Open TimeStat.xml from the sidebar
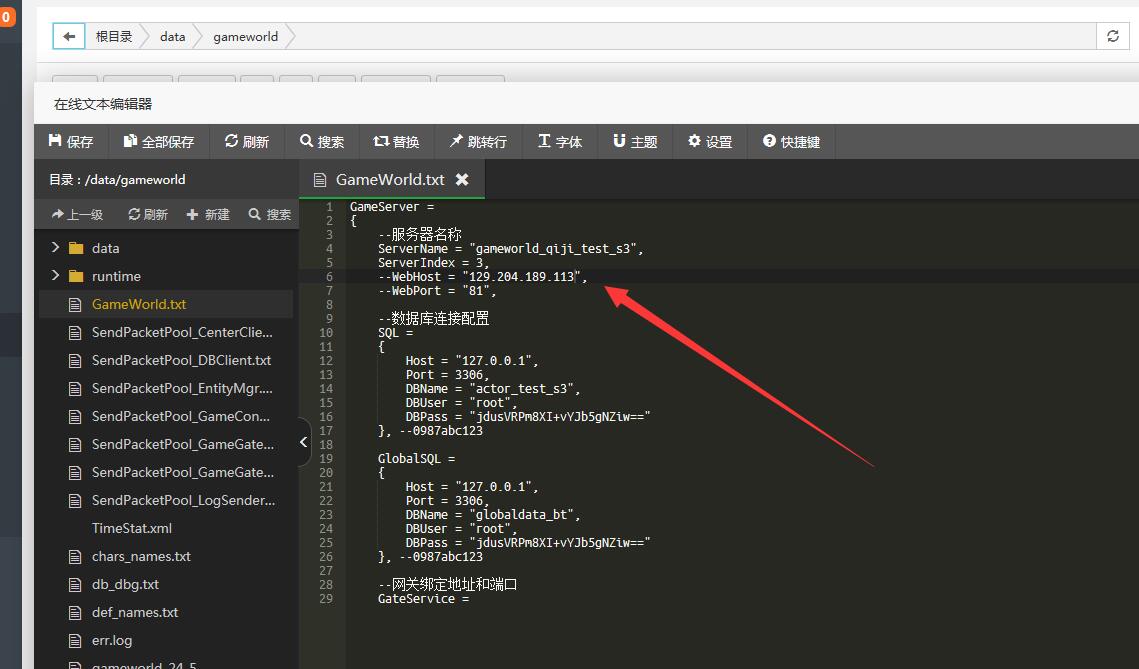The image size is (1139, 669). (x=132, y=528)
